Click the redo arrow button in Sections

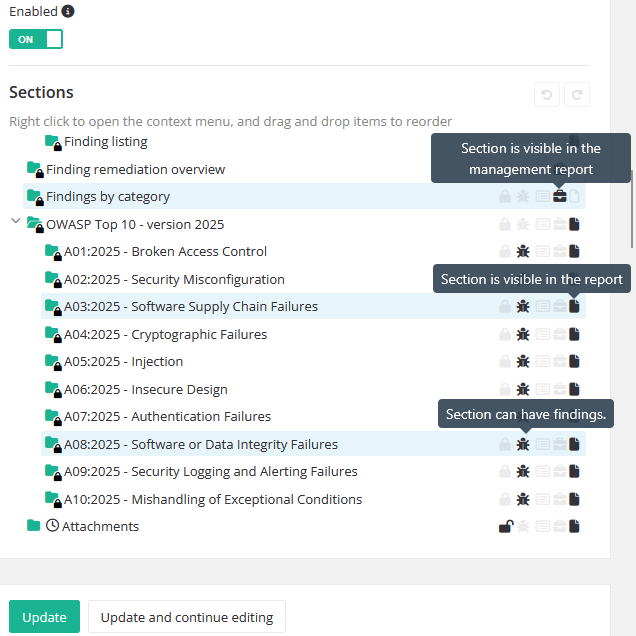click(x=576, y=96)
